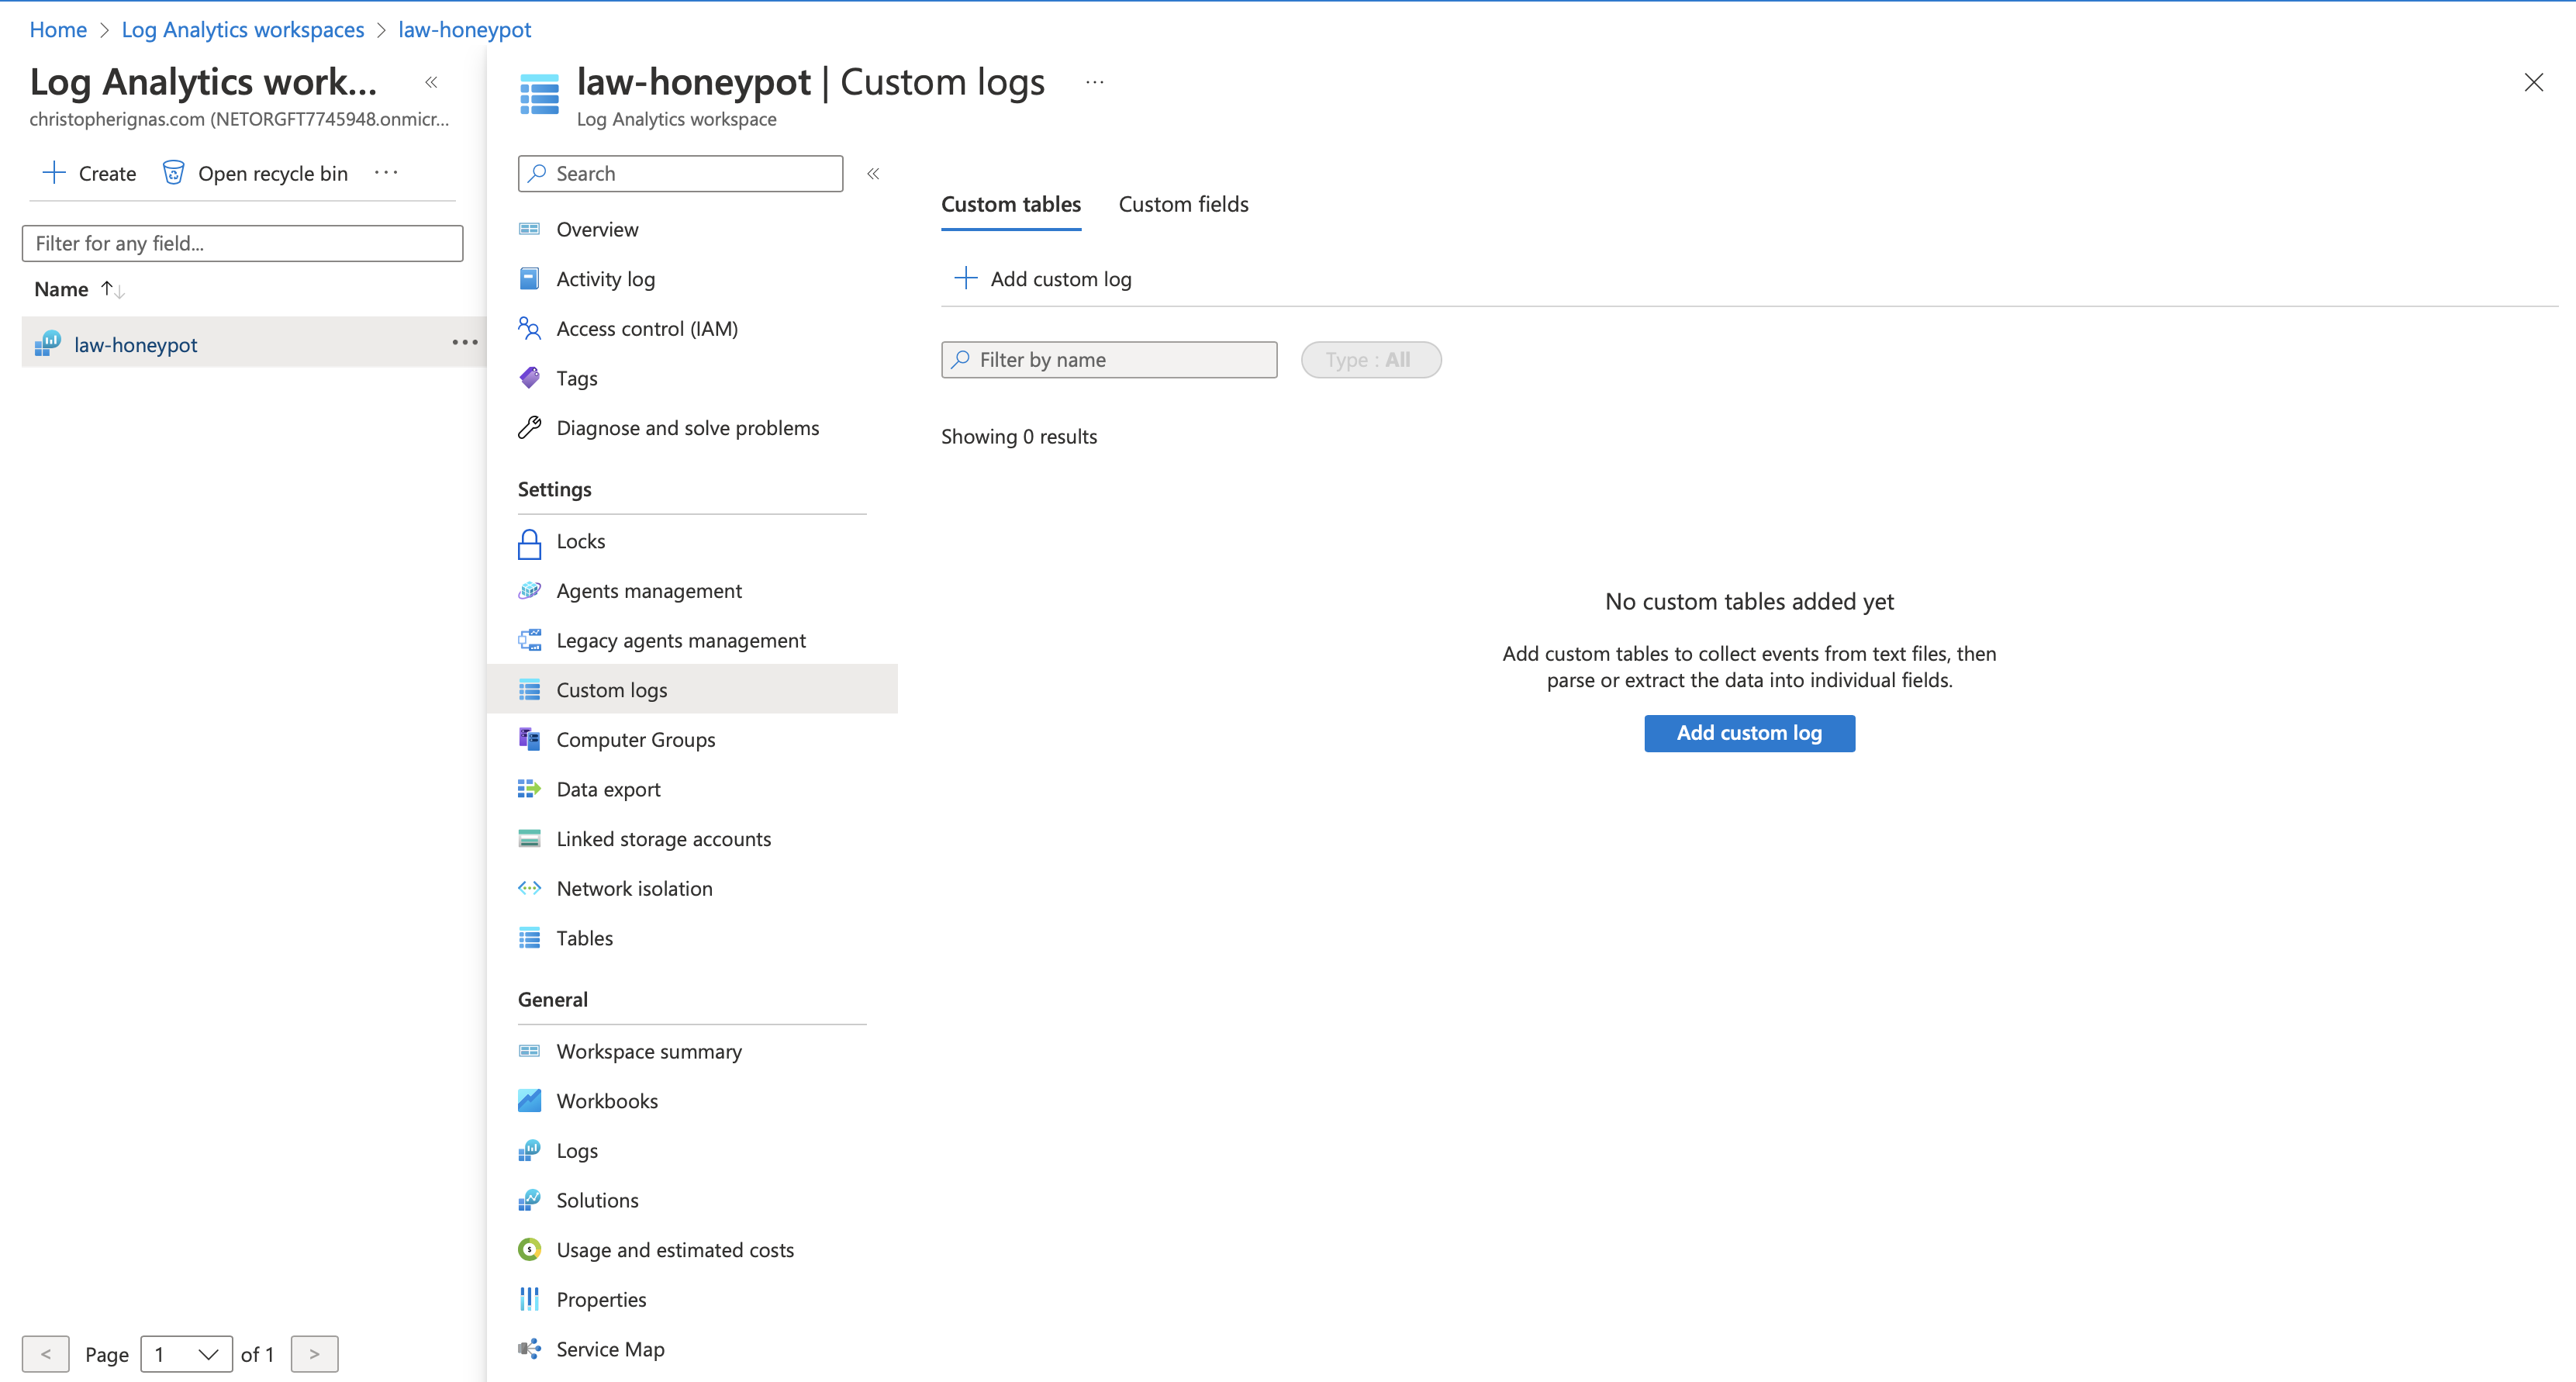The image size is (2576, 1382).
Task: Click the Filter for any field input
Action: click(x=243, y=243)
